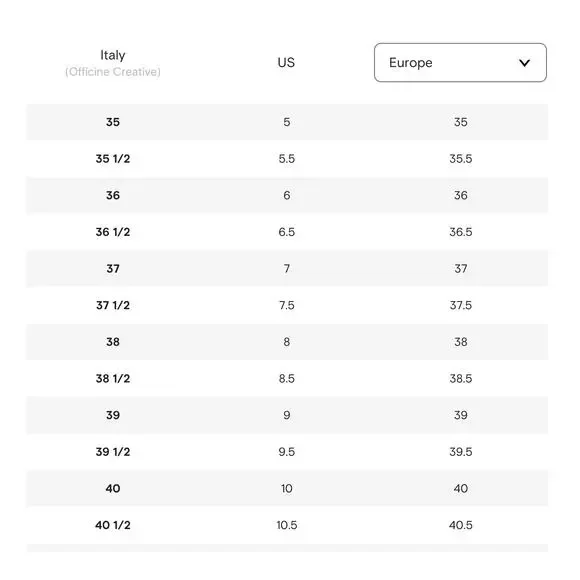Image resolution: width=580 pixels, height=580 pixels.
Task: Click Europe size 36.5 cell
Action: [461, 232]
